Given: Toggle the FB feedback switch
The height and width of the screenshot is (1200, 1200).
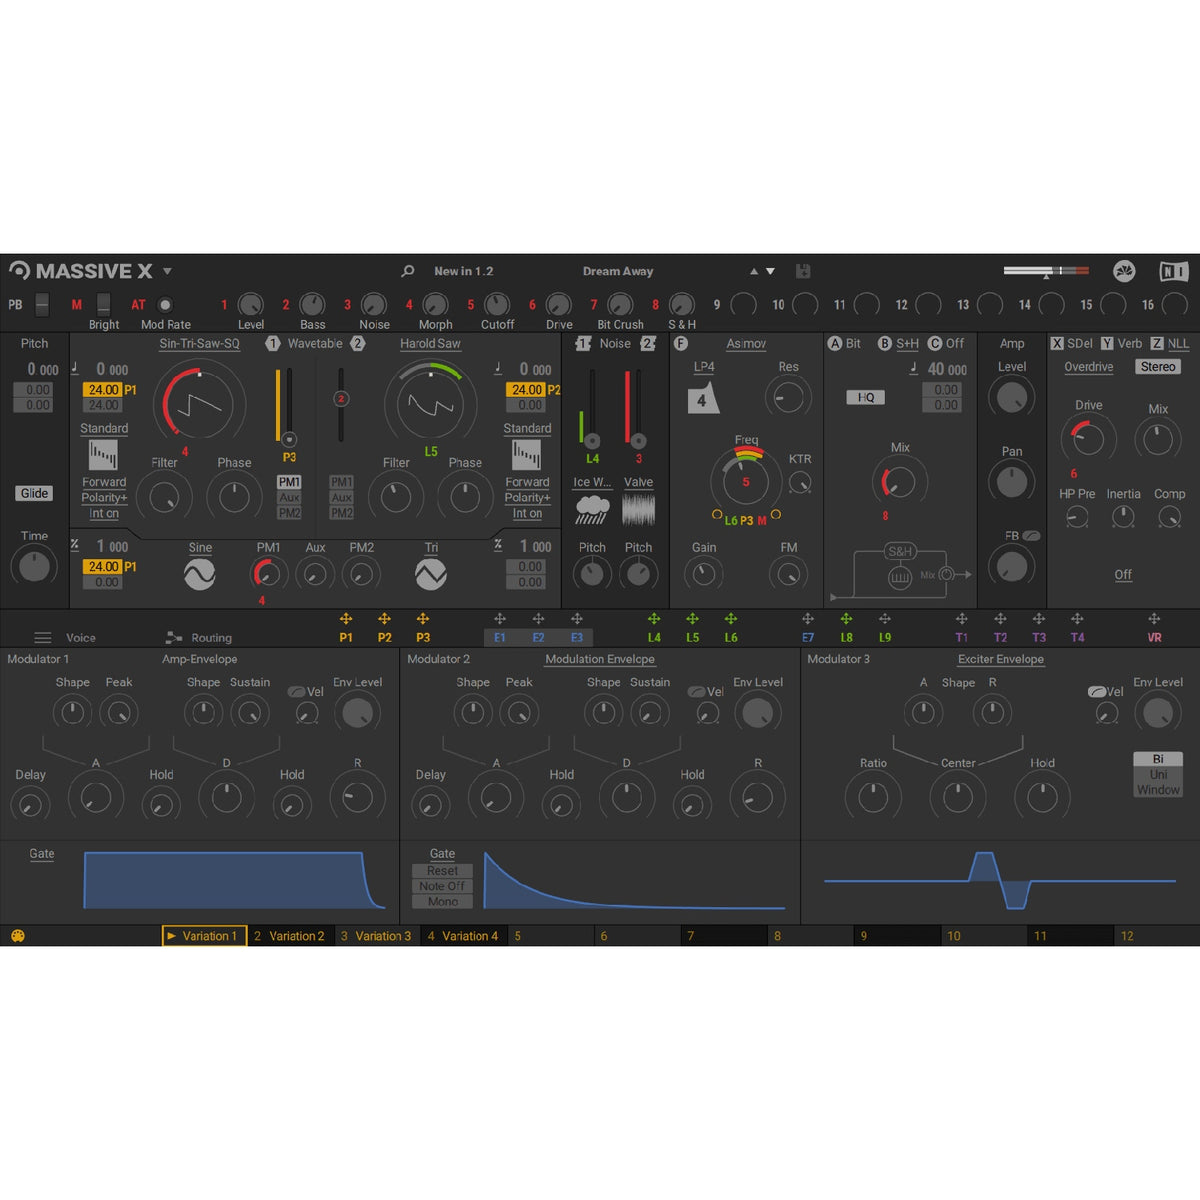Looking at the screenshot, I should 1031,536.
